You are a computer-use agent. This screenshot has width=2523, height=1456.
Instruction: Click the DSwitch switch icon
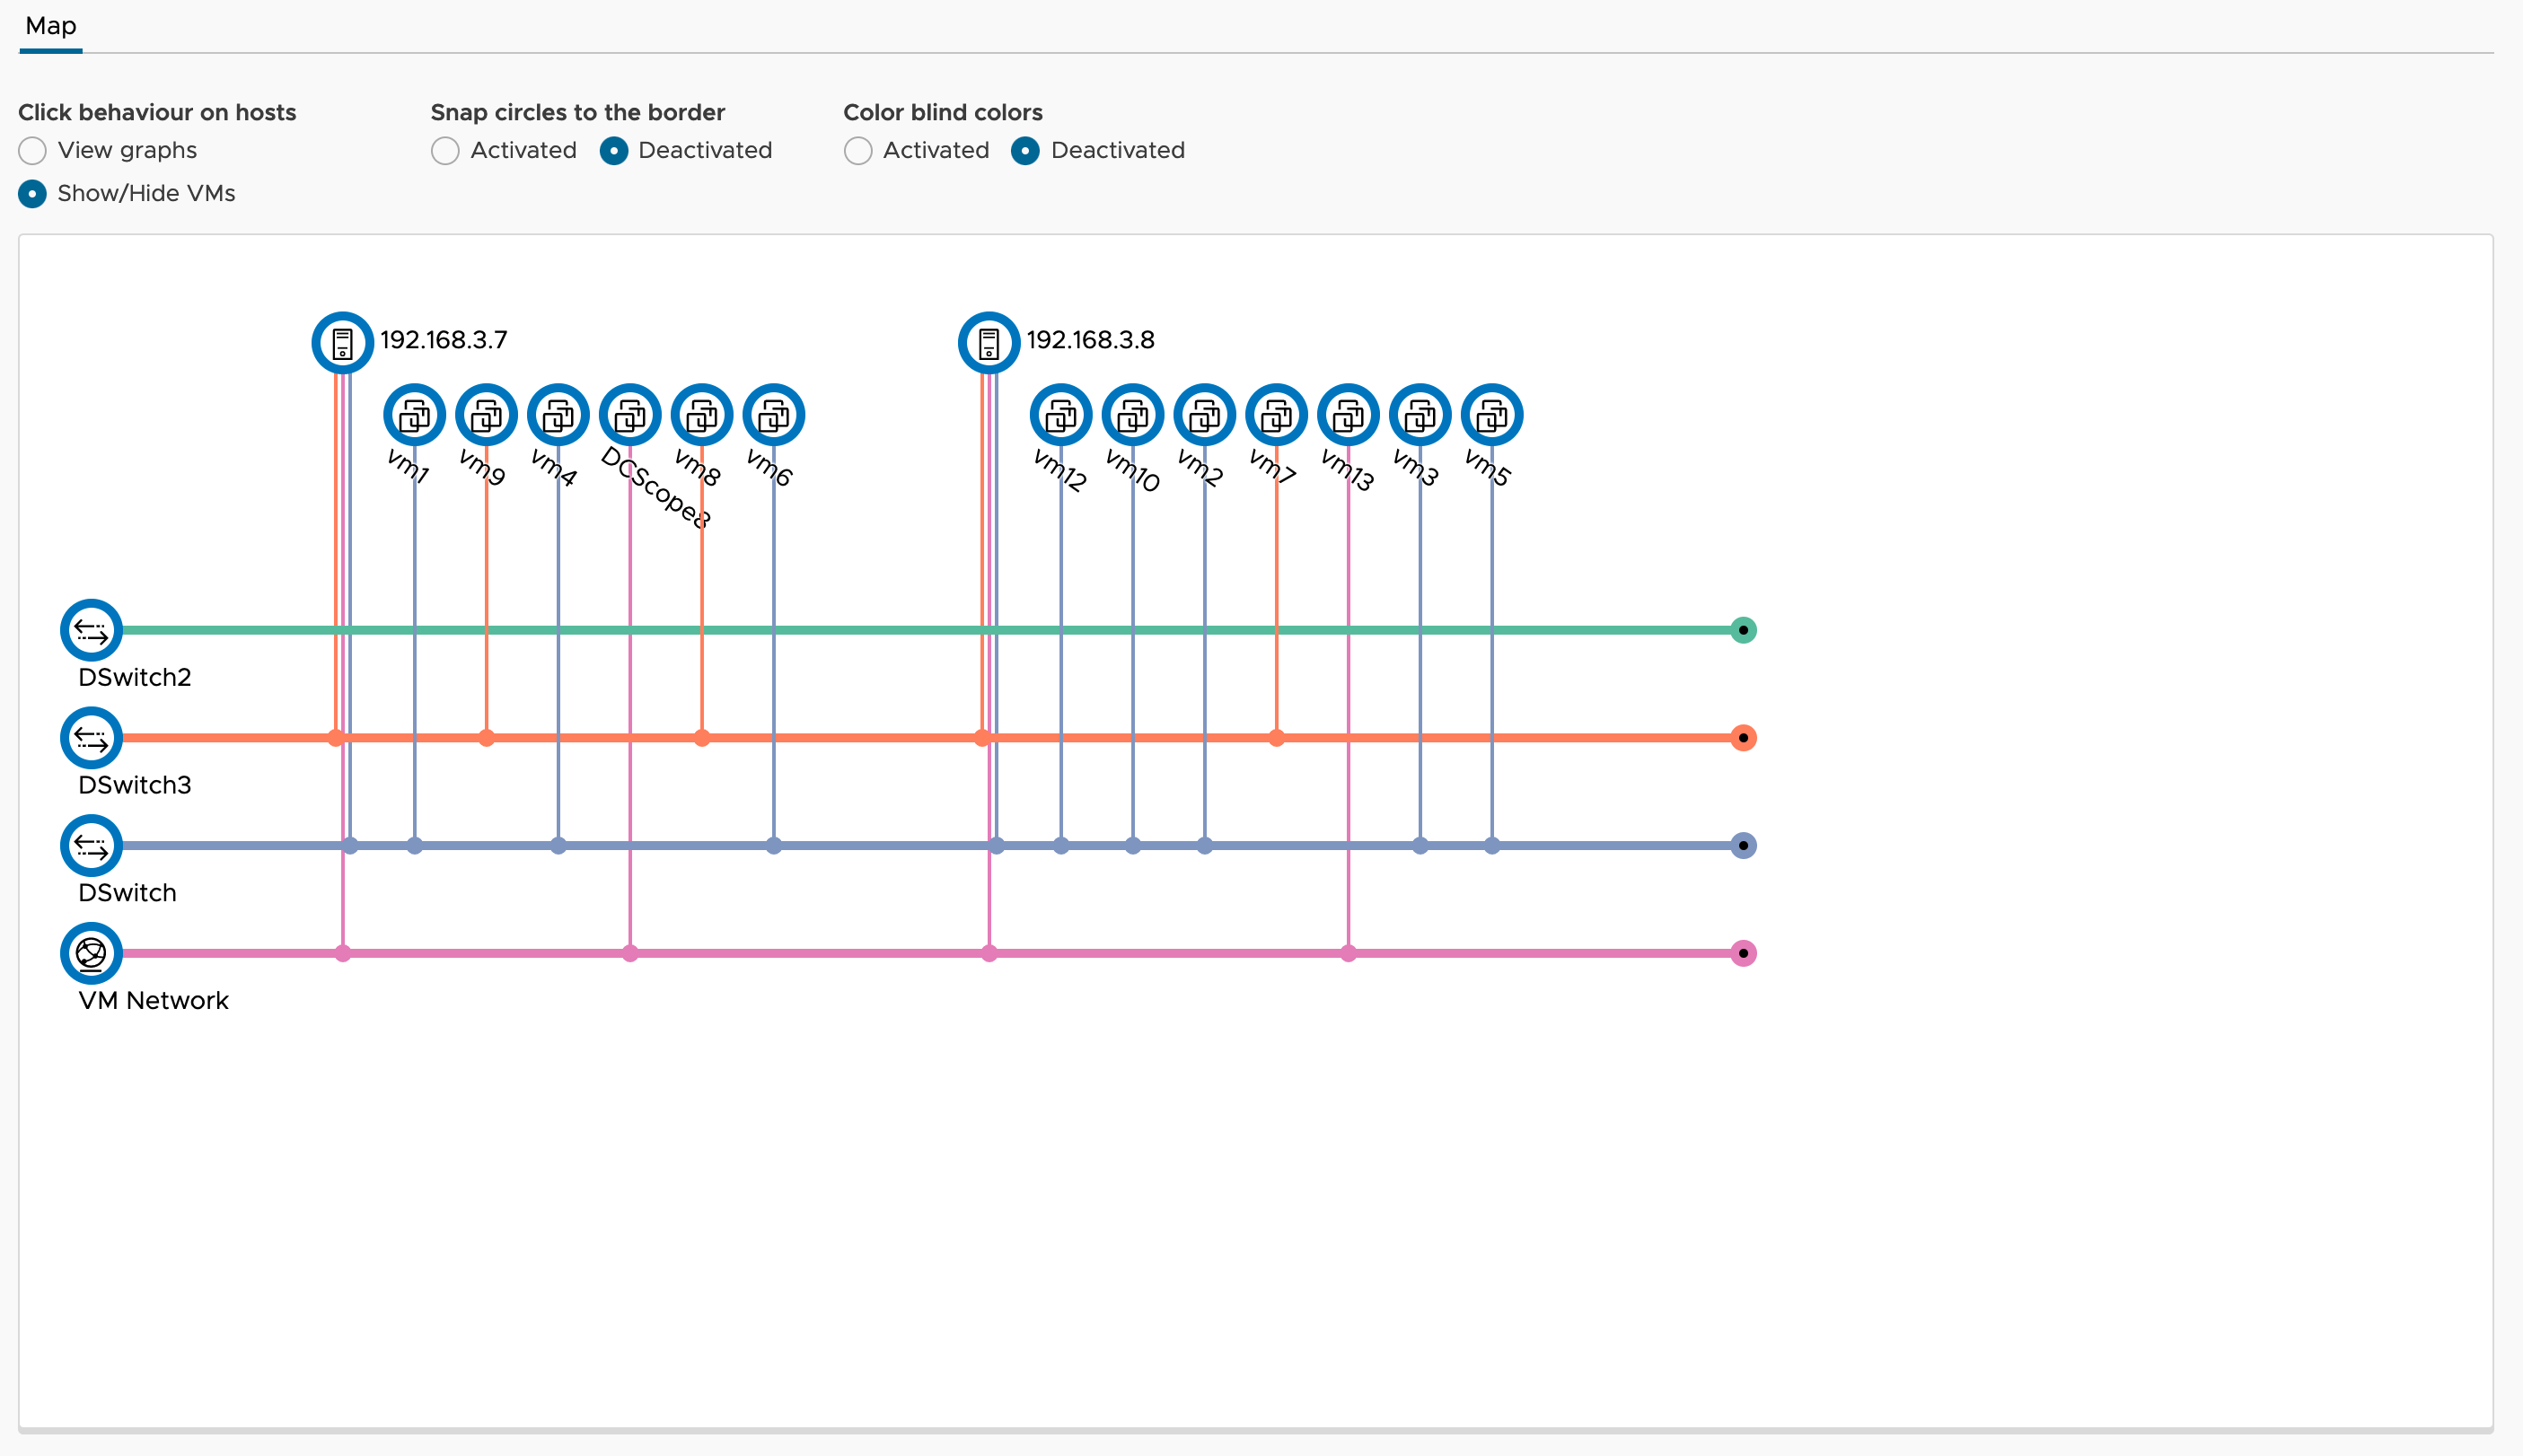(x=92, y=846)
